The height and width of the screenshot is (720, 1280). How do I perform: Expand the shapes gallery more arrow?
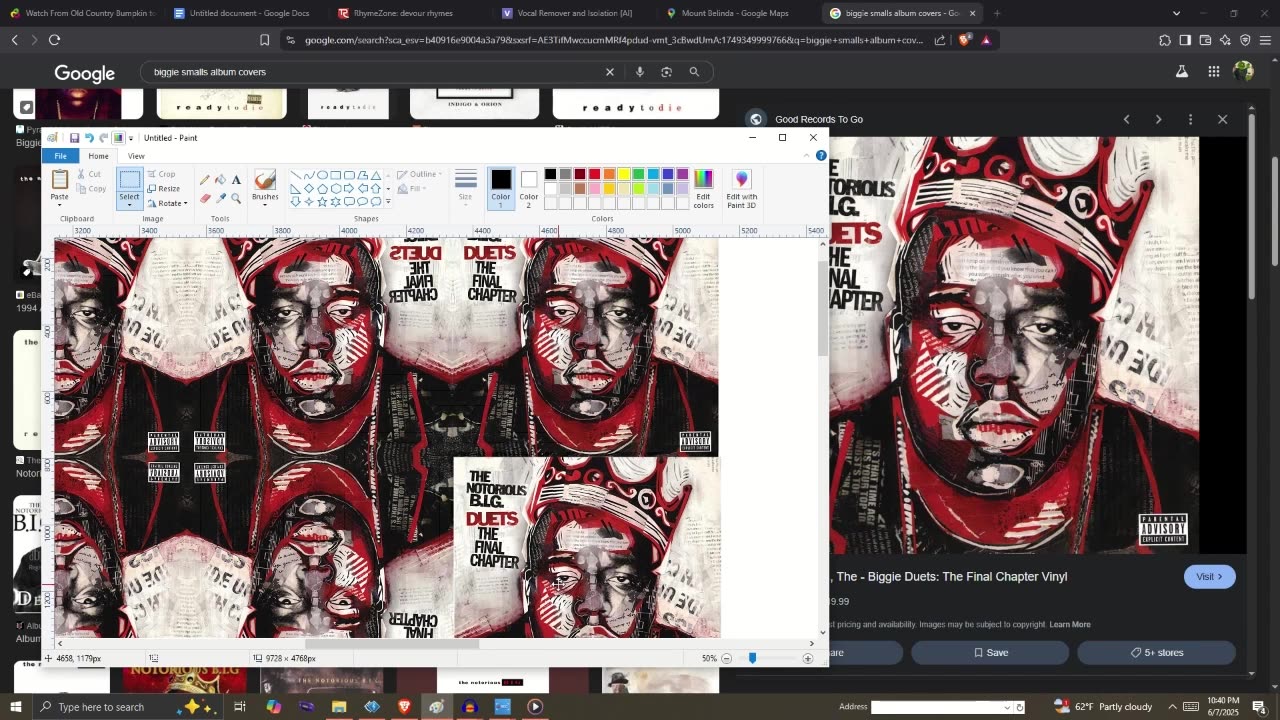tap(388, 202)
